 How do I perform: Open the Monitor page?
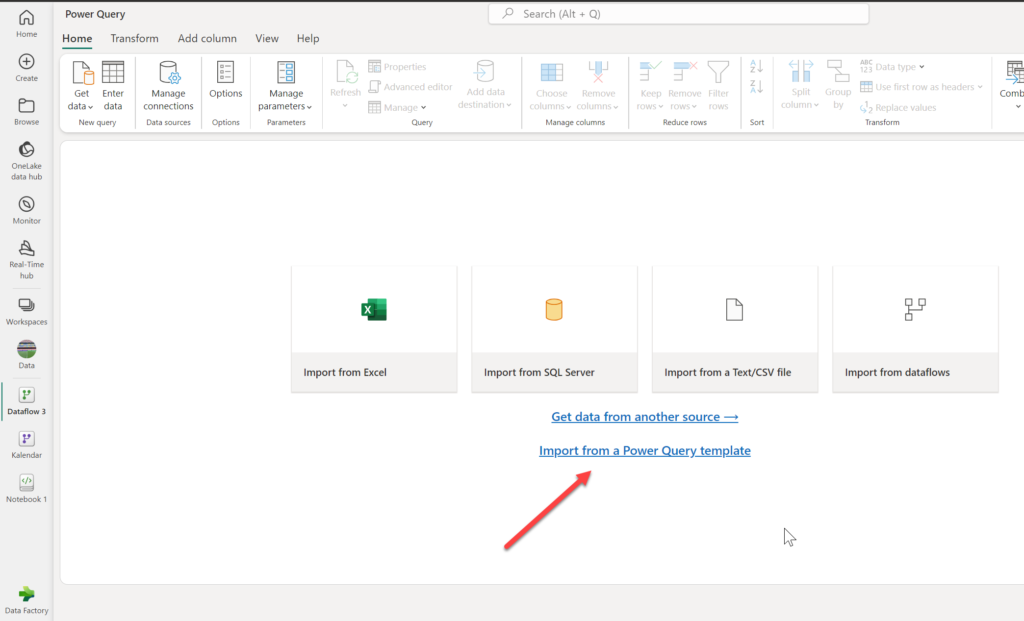point(26,210)
